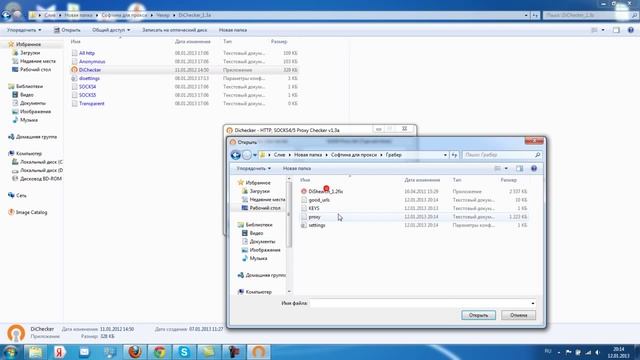The height and width of the screenshot is (360, 640).
Task: Click the Отмена button
Action: coord(518,315)
